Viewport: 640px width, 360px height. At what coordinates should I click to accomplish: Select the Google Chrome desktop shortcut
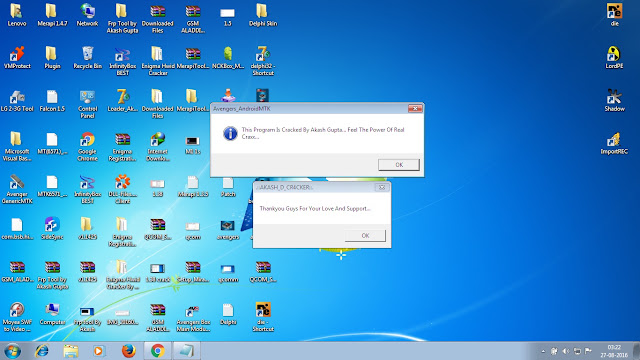(x=87, y=147)
